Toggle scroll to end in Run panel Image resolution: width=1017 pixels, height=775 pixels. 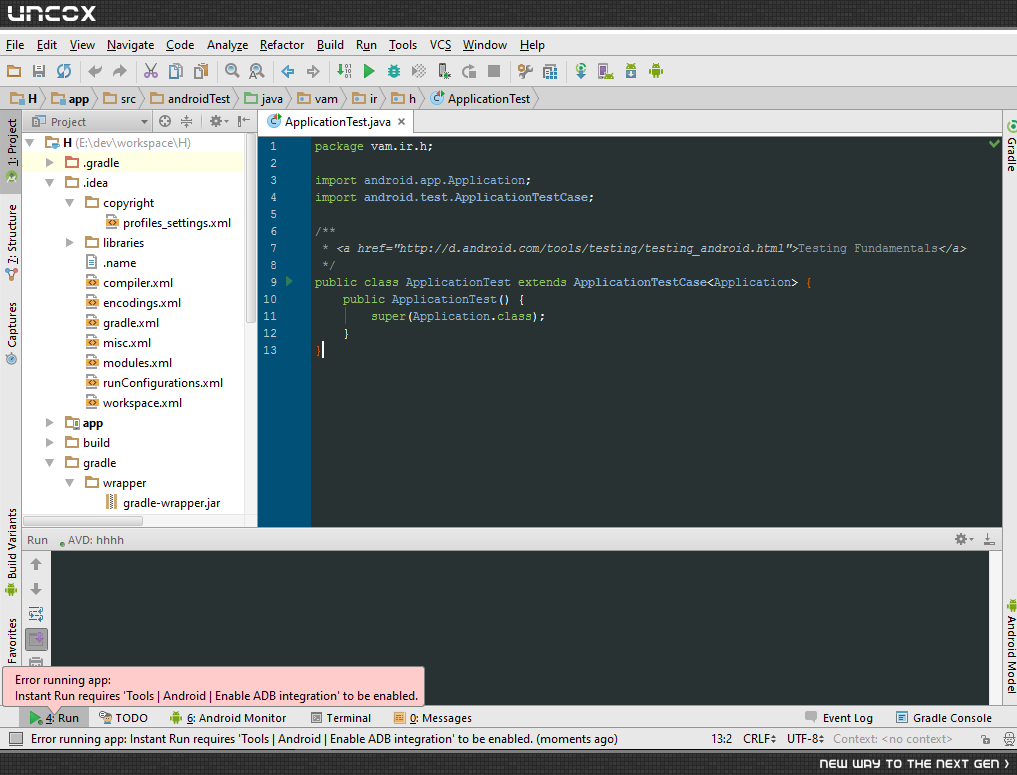36,639
